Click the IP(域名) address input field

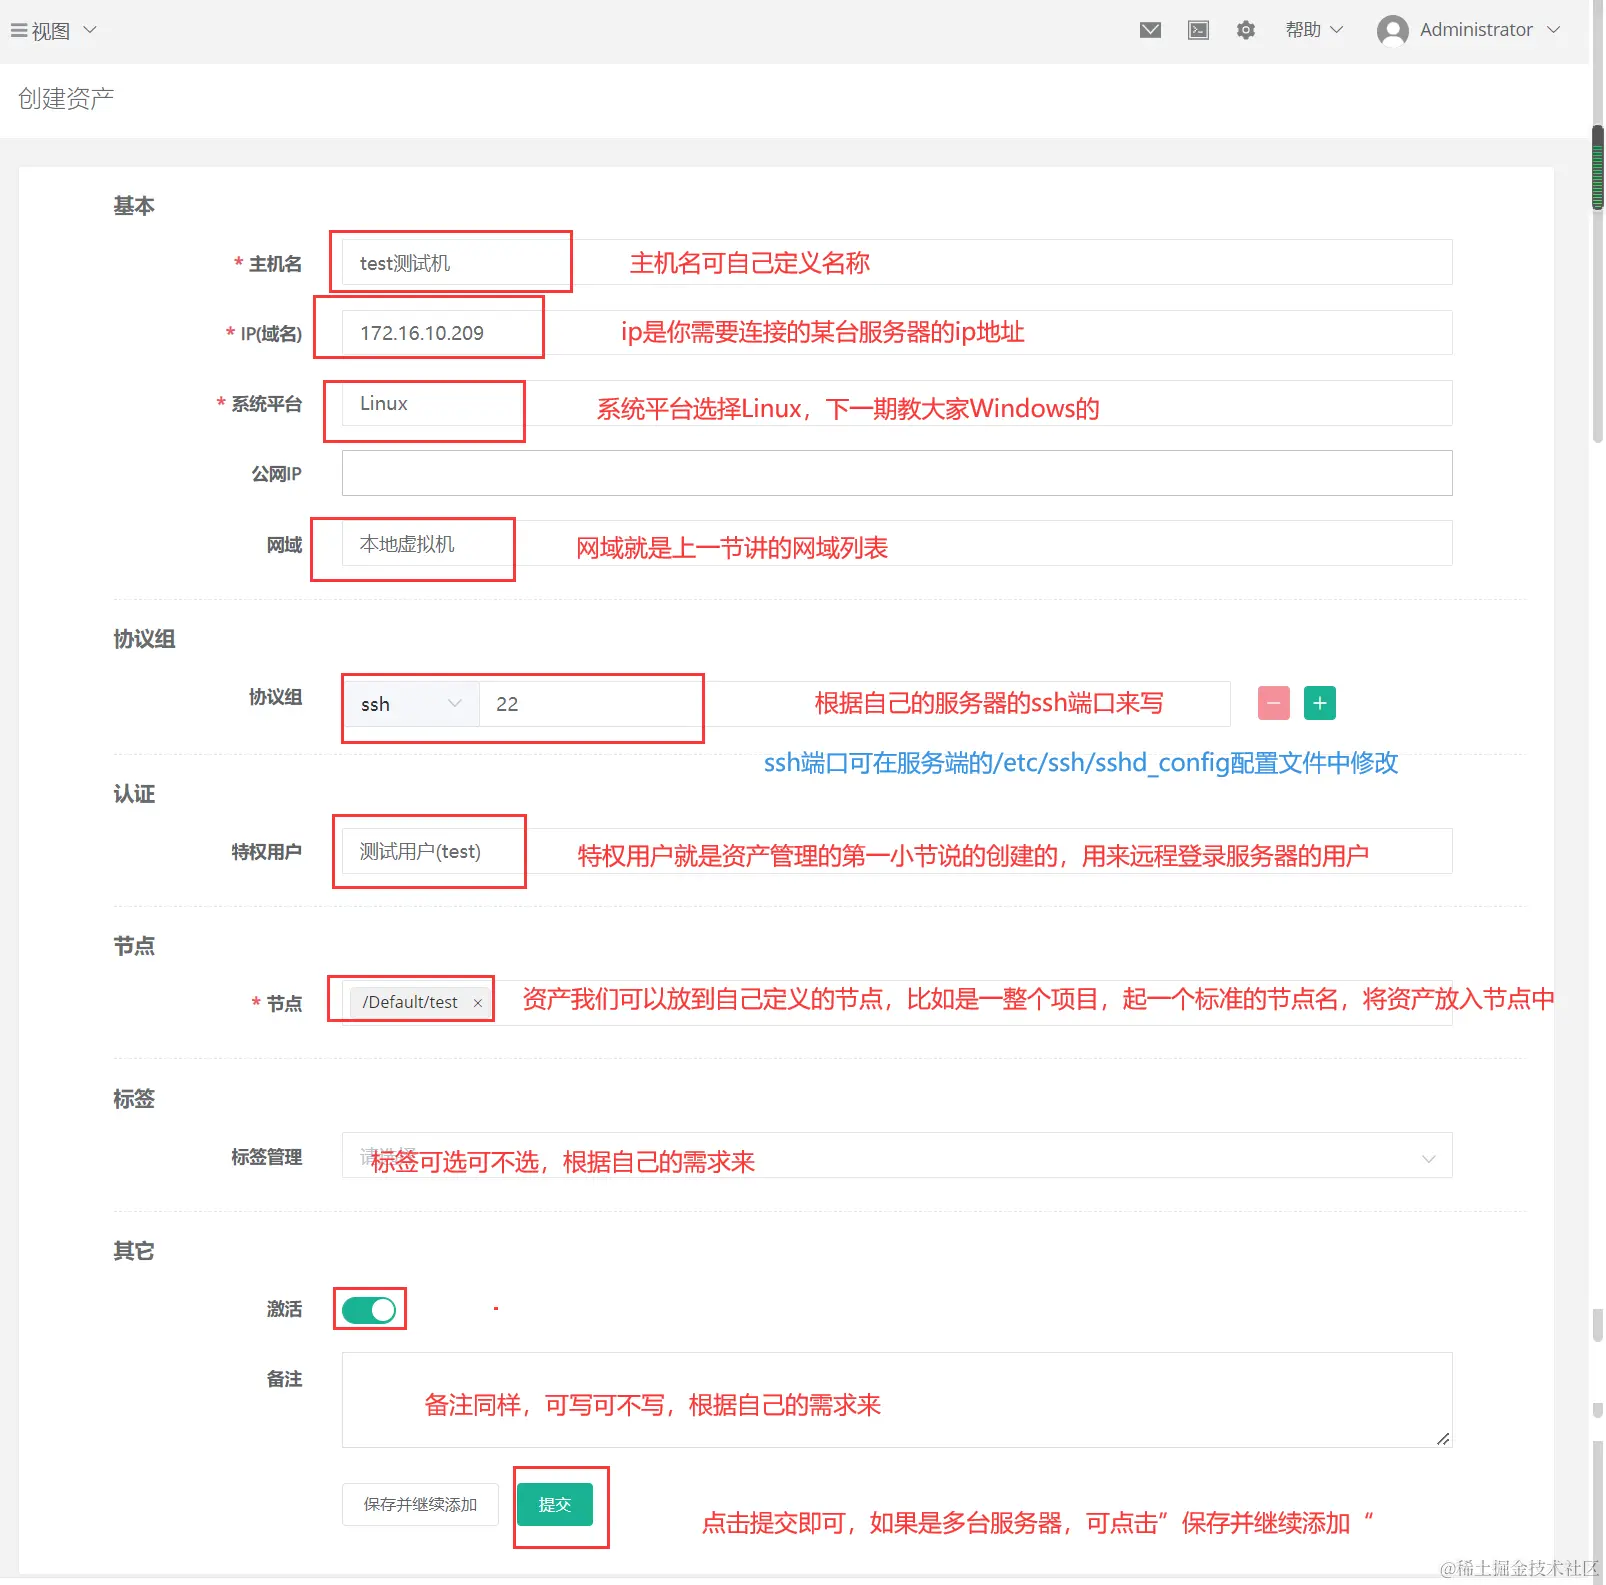click(897, 333)
